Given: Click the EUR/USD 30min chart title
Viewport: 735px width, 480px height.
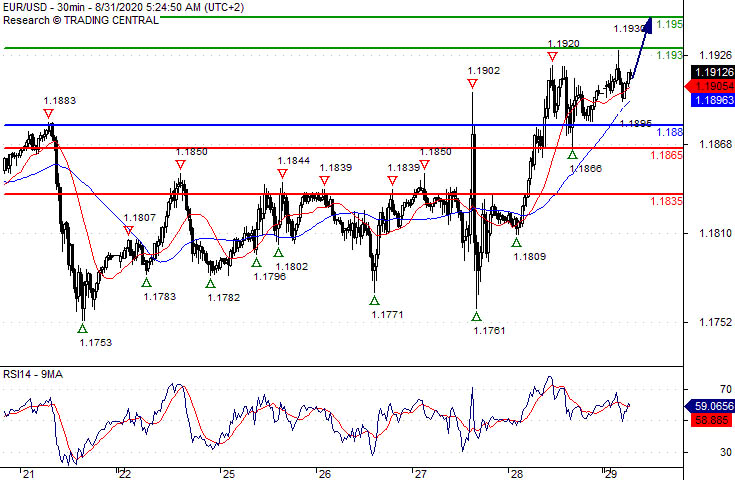Looking at the screenshot, I should (124, 8).
